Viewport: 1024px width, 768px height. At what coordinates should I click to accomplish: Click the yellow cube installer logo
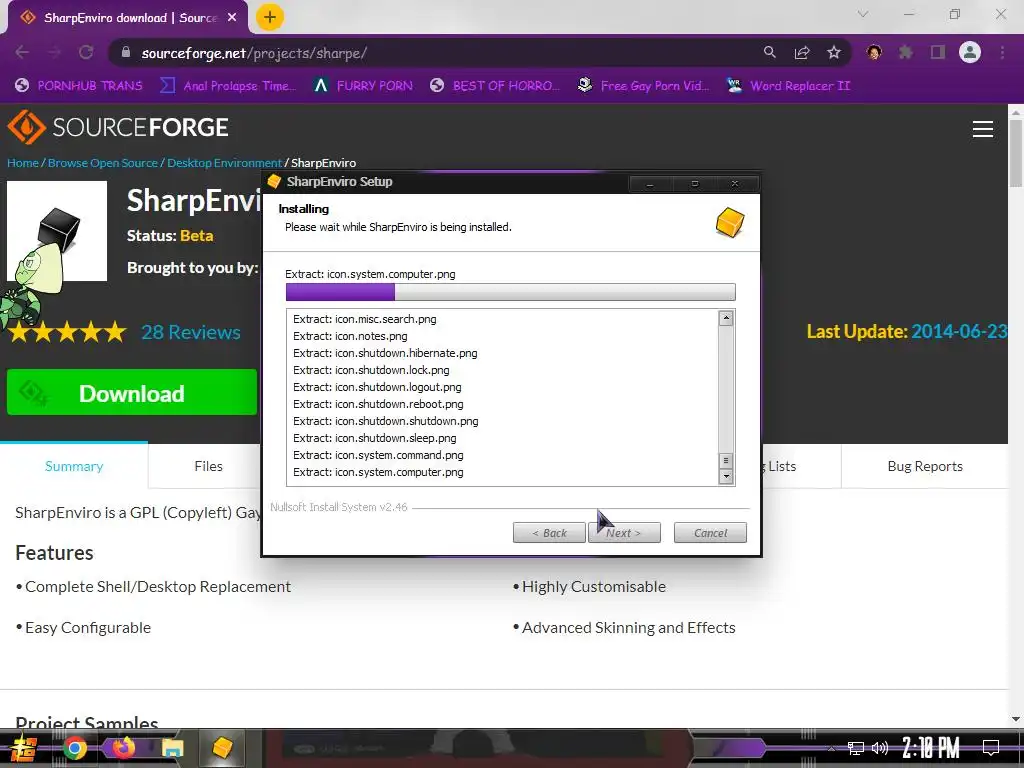point(730,223)
